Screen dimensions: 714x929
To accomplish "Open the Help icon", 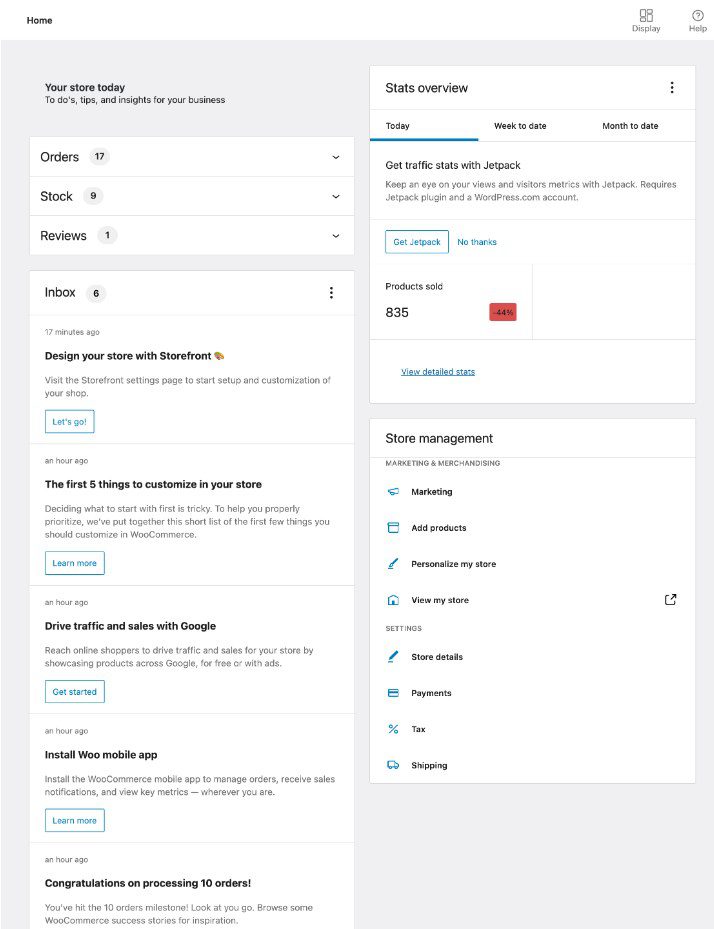I will [x=698, y=16].
